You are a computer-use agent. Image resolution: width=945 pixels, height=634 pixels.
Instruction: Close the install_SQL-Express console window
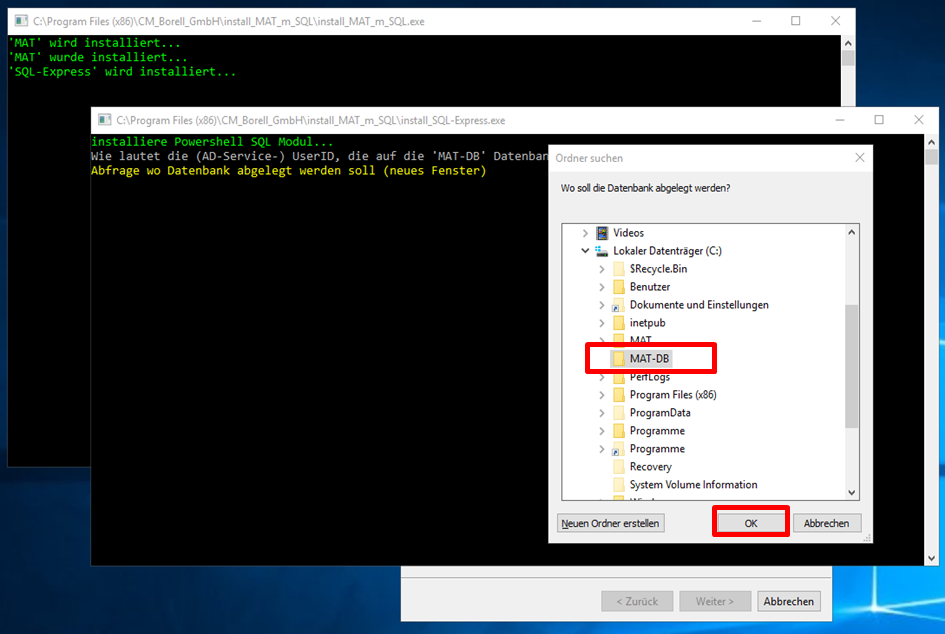[x=918, y=120]
